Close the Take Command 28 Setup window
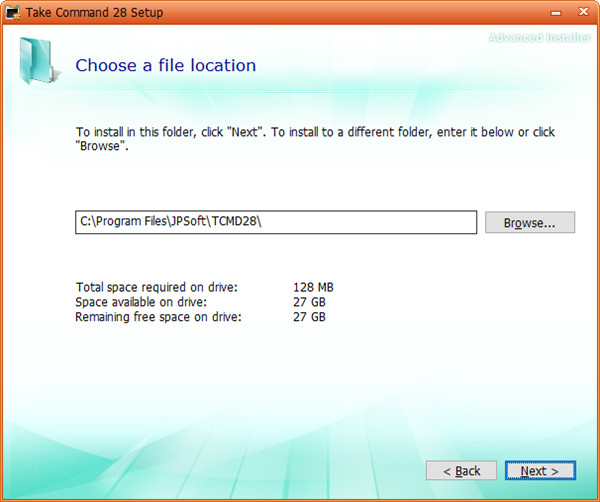Viewport: 600px width, 502px height. click(x=583, y=12)
